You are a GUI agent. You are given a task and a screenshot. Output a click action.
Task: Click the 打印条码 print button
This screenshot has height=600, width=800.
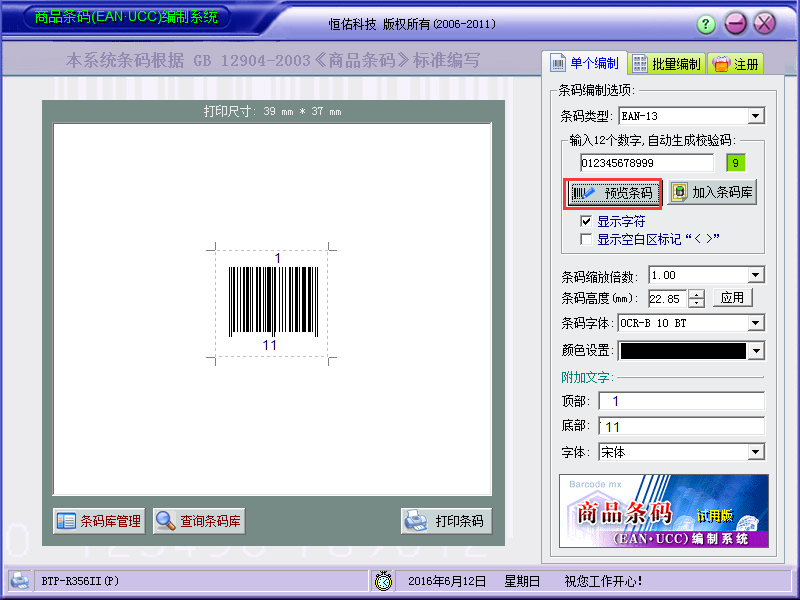pos(448,520)
